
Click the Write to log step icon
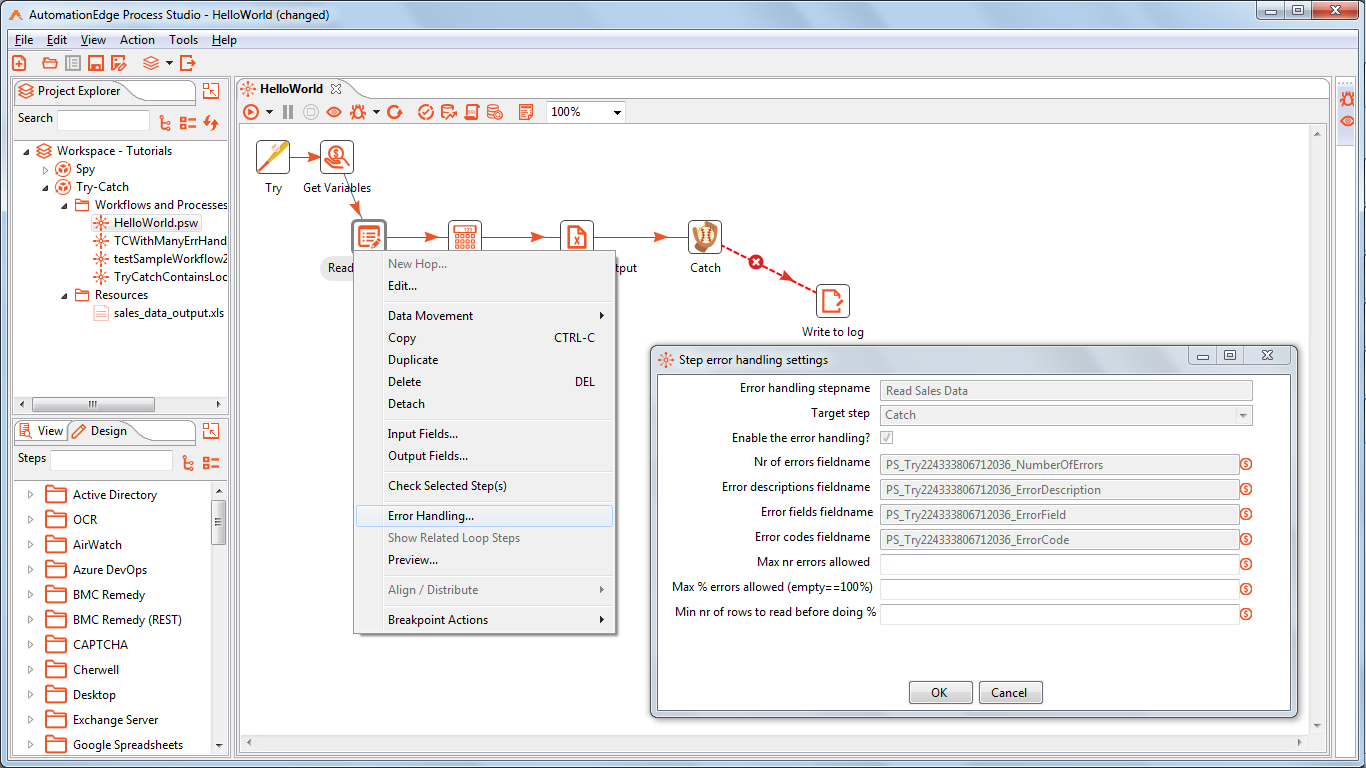pos(833,301)
